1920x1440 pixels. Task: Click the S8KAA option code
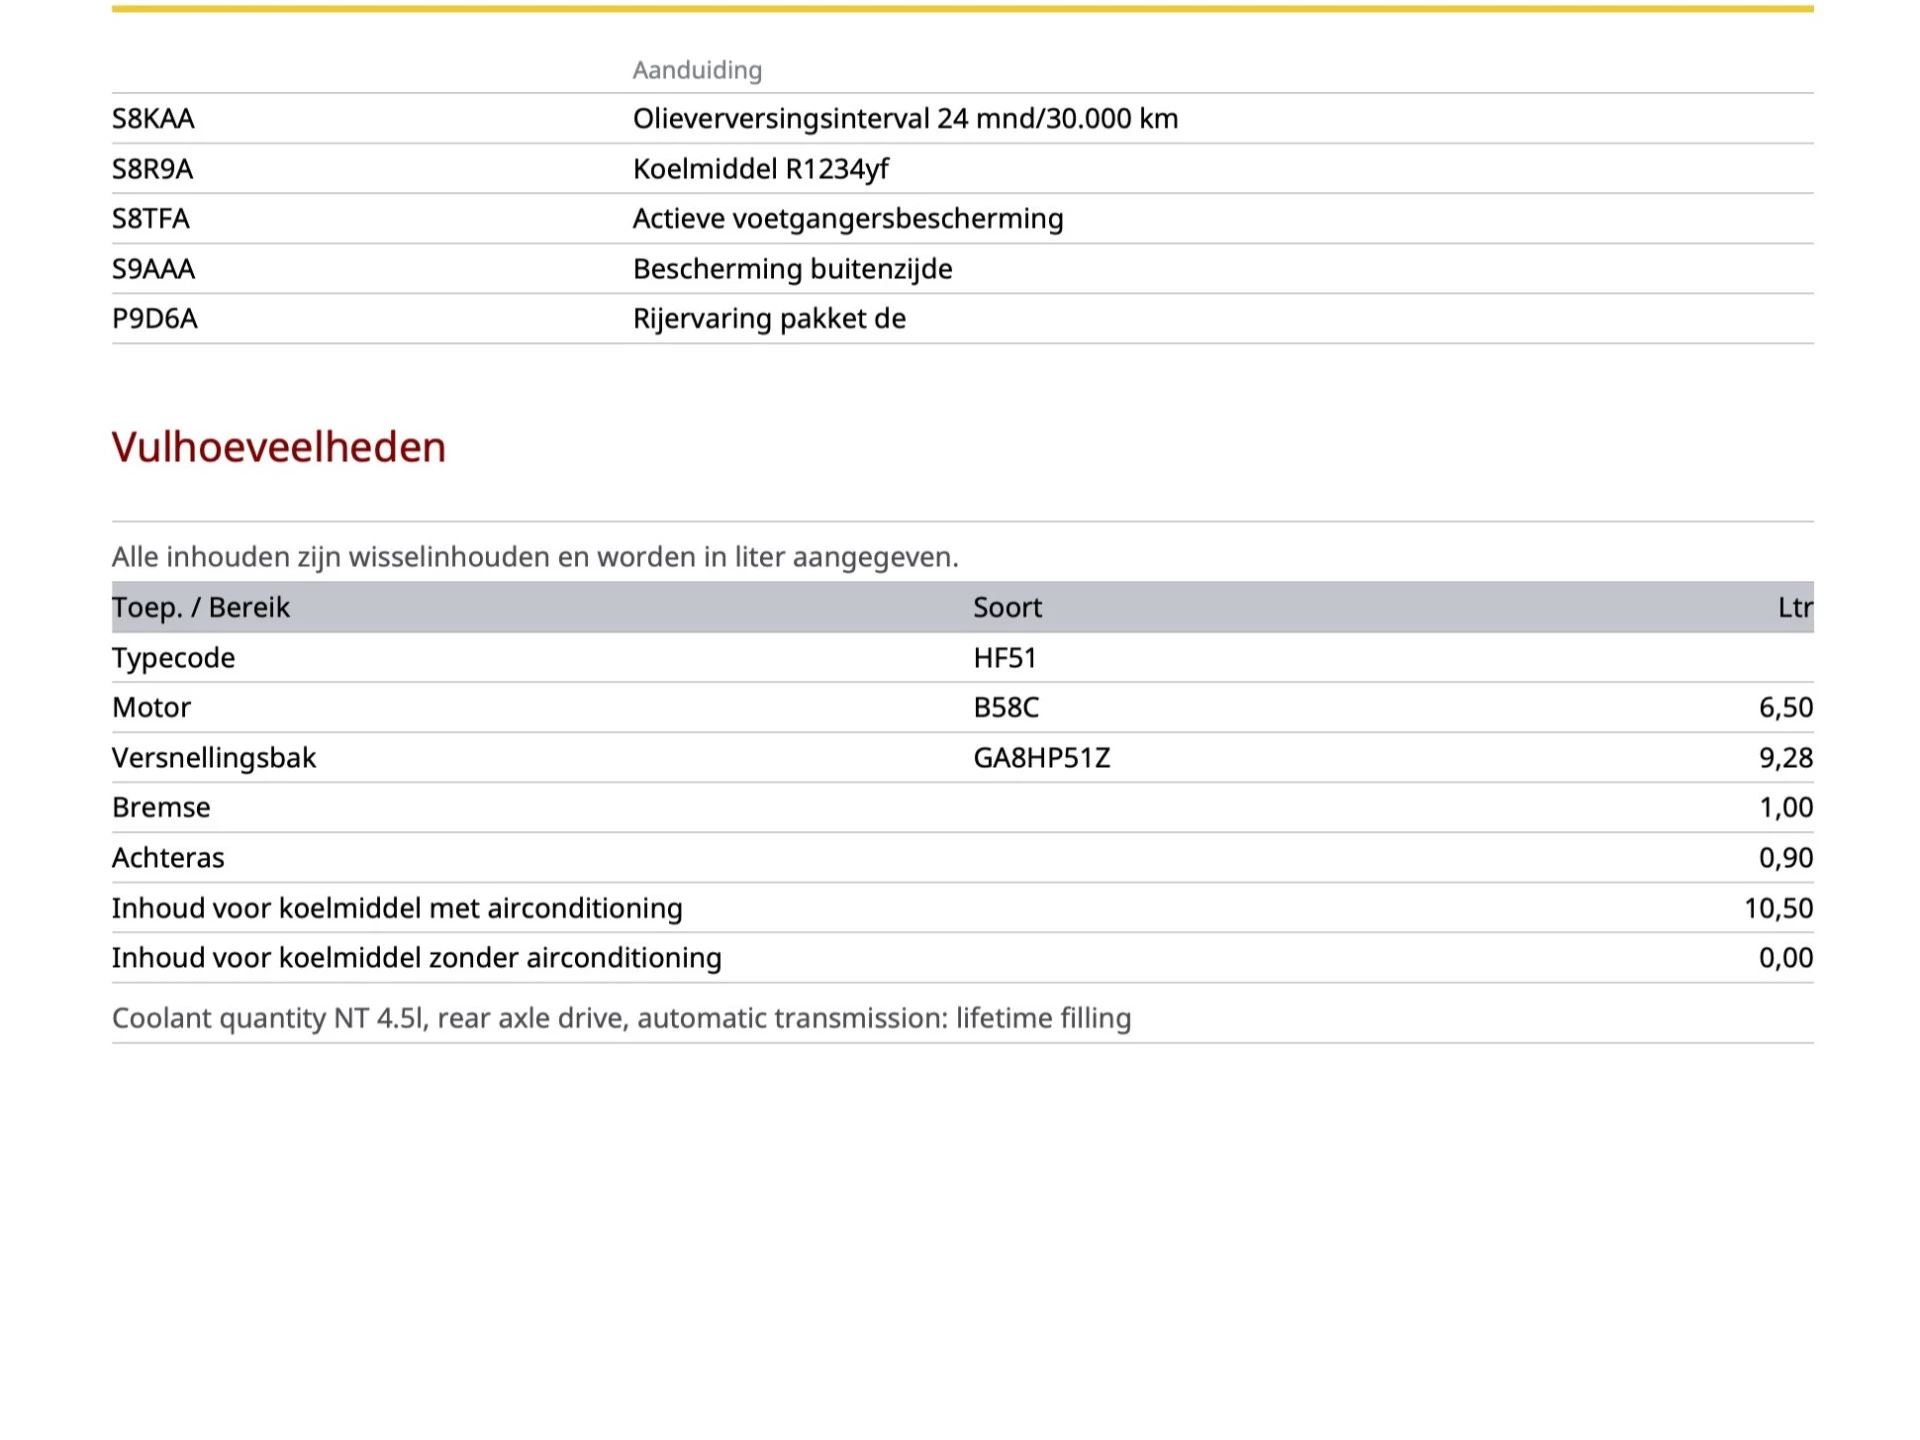[x=153, y=119]
